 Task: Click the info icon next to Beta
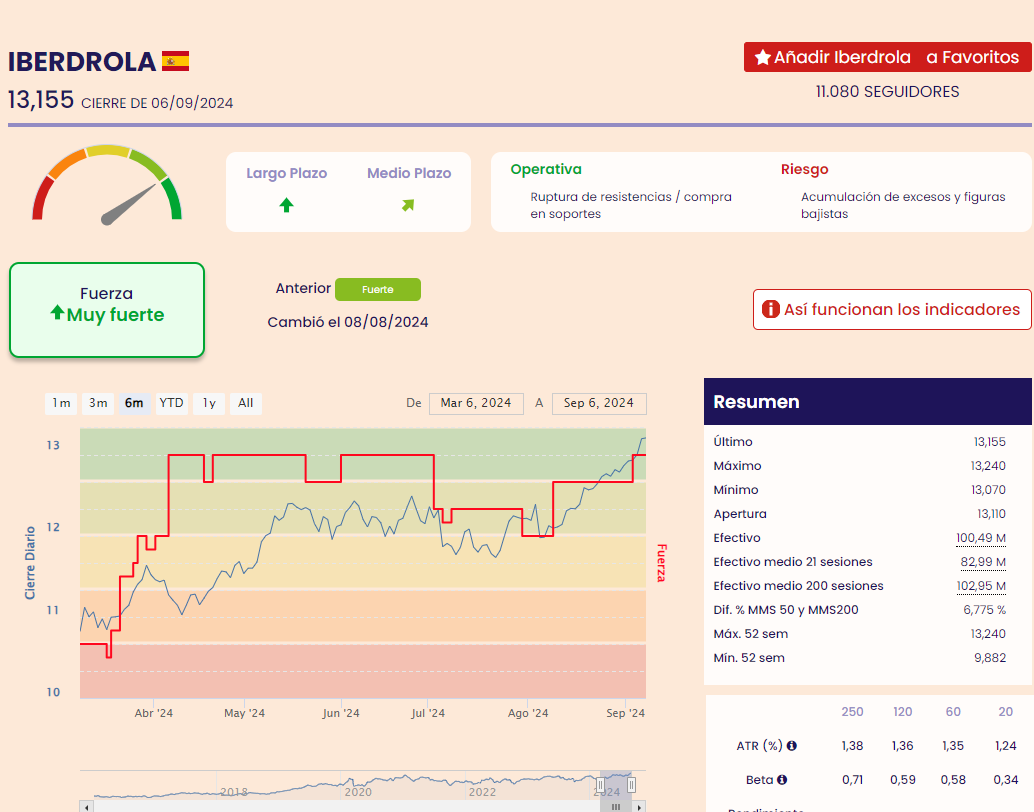point(782,780)
